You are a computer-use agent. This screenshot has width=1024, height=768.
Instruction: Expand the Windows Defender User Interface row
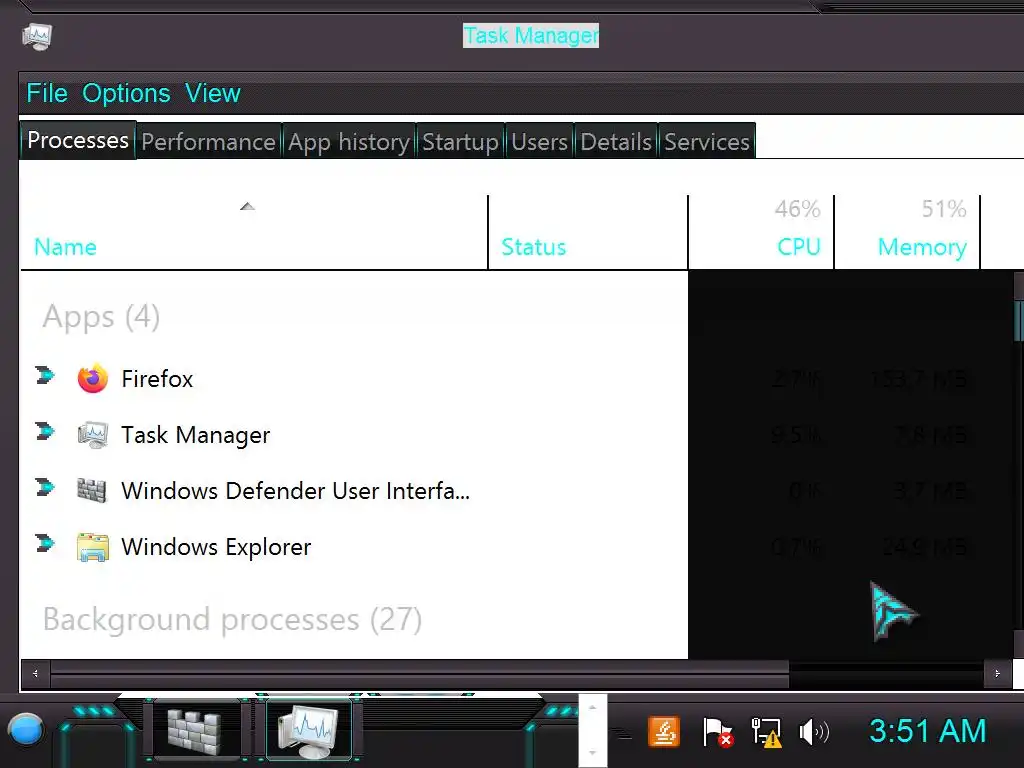[x=44, y=488]
